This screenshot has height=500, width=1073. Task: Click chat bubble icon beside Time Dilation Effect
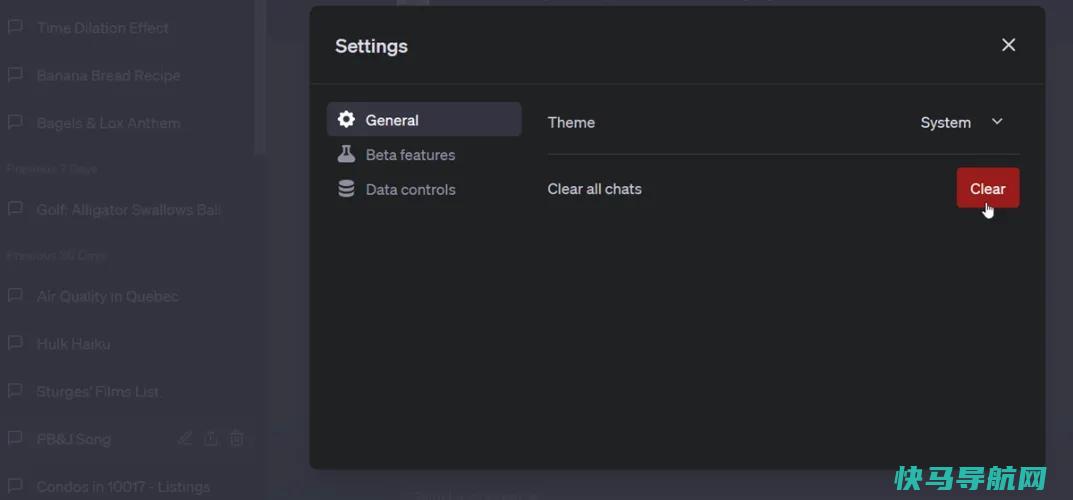[x=14, y=27]
